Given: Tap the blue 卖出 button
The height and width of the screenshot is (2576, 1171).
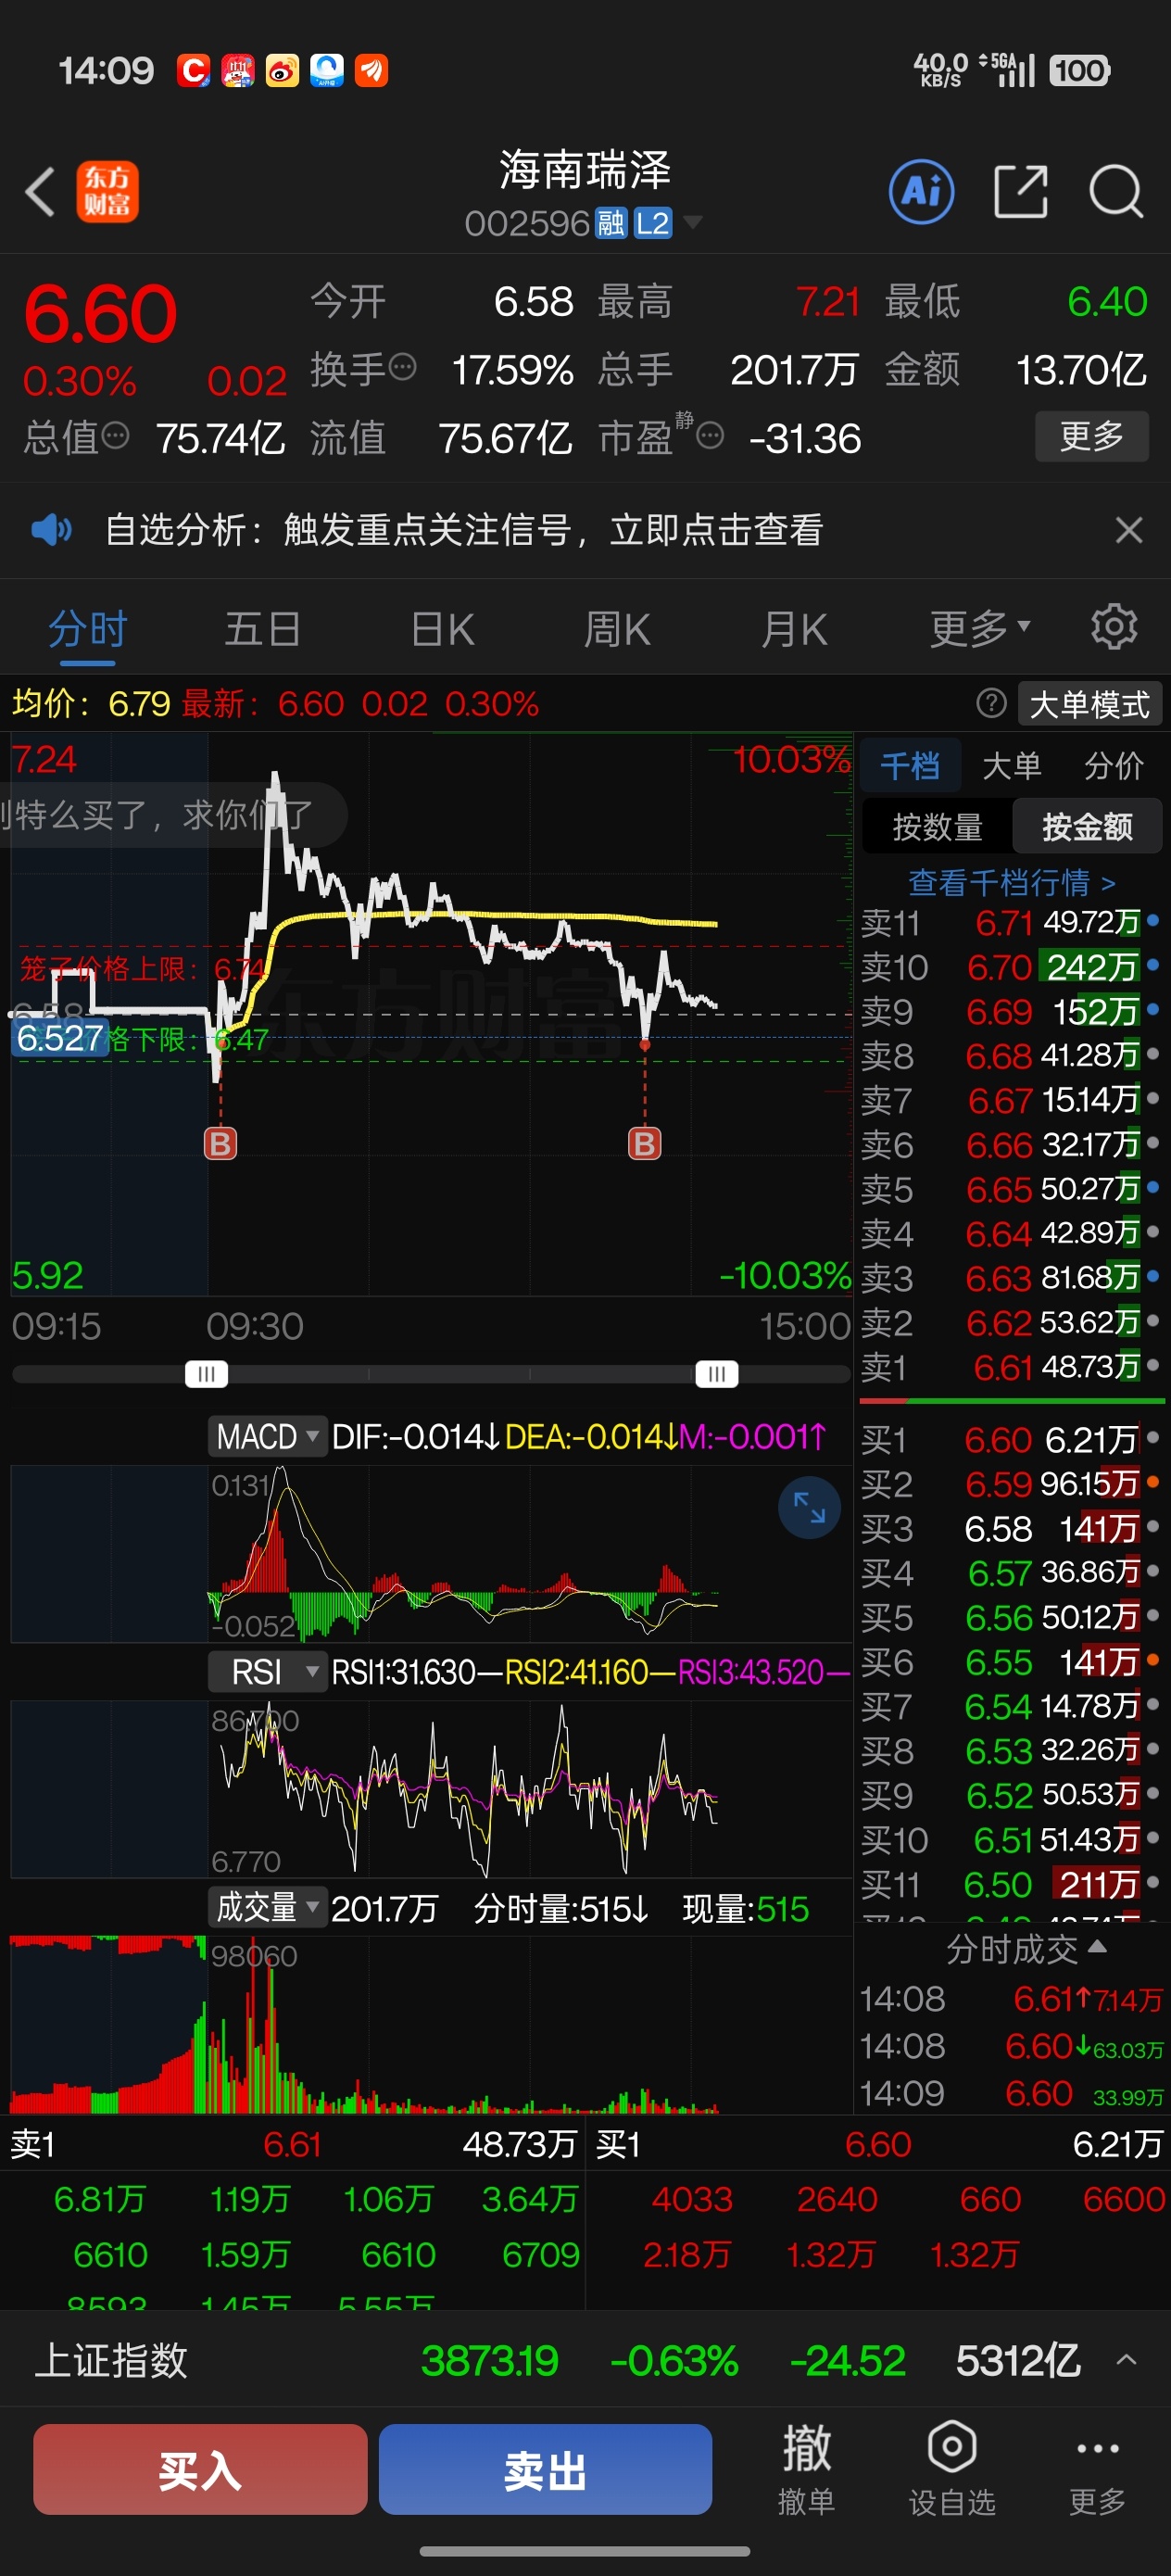Looking at the screenshot, I should 545,2468.
